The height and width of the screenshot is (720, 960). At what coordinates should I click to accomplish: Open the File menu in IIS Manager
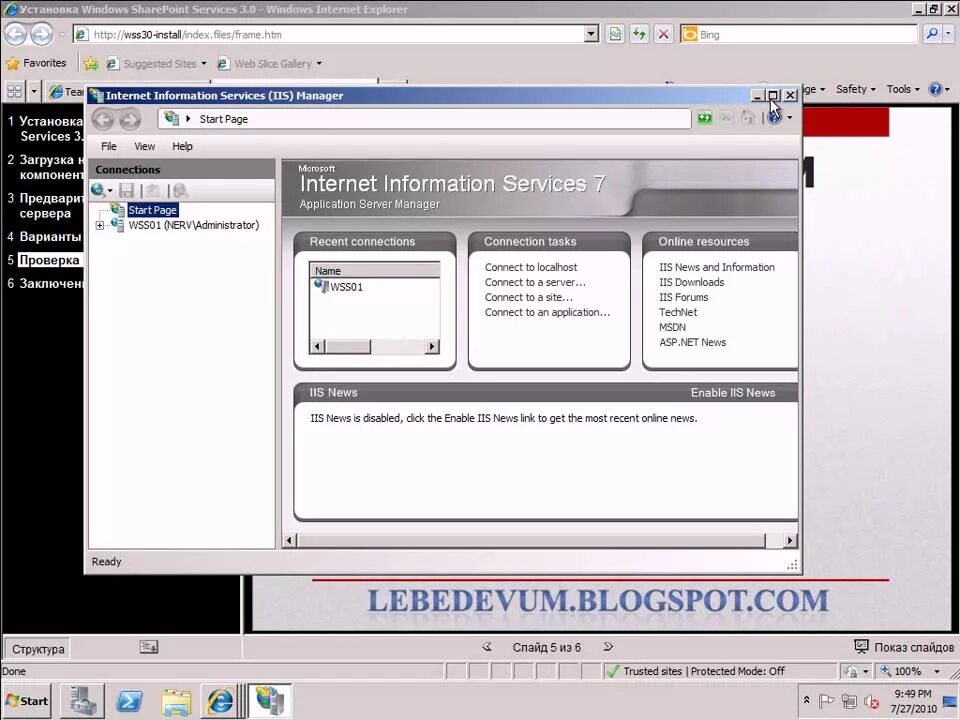108,146
